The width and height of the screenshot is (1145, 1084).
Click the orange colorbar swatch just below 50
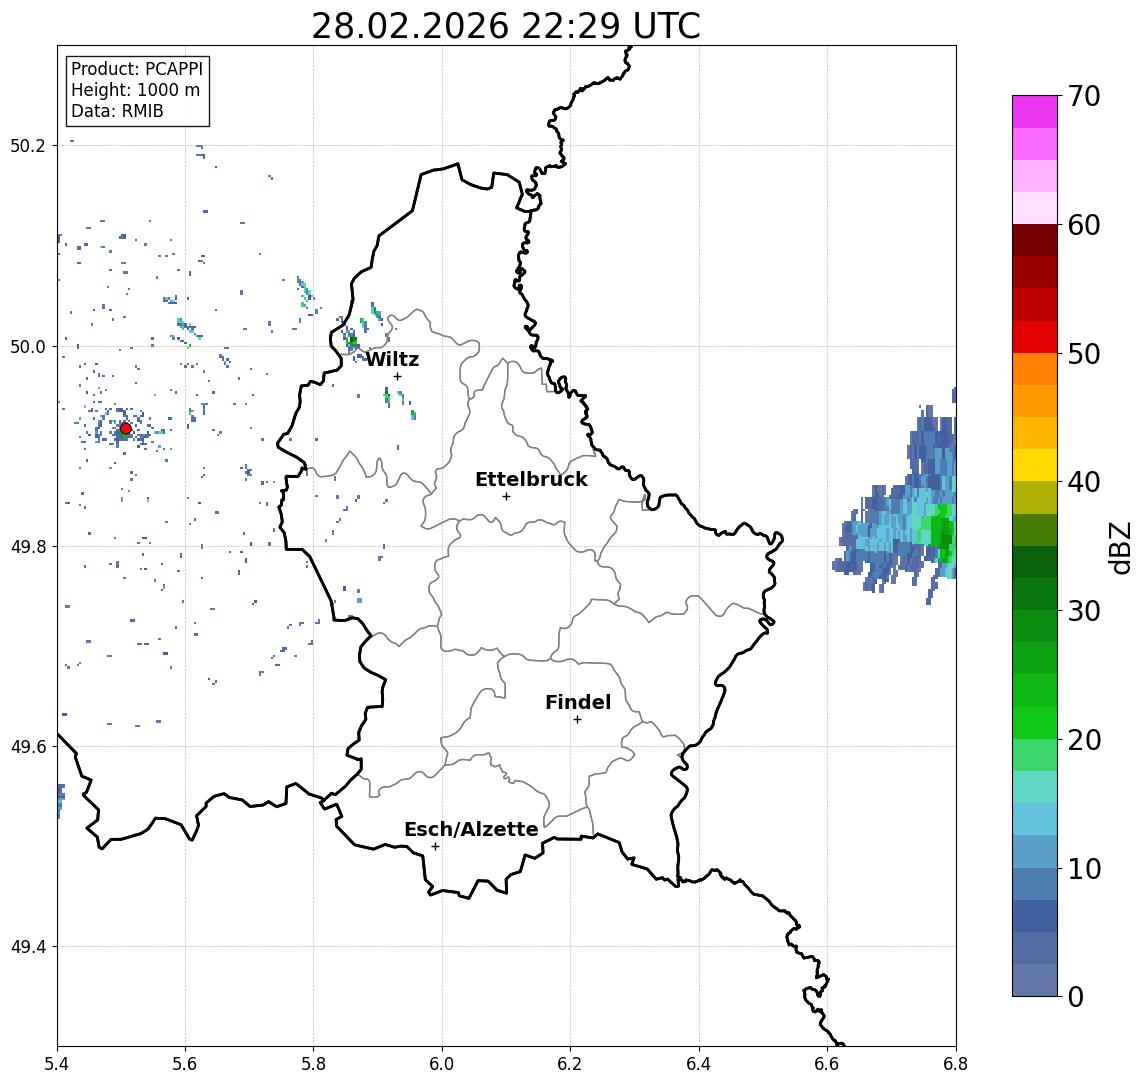pyautogui.click(x=1035, y=370)
